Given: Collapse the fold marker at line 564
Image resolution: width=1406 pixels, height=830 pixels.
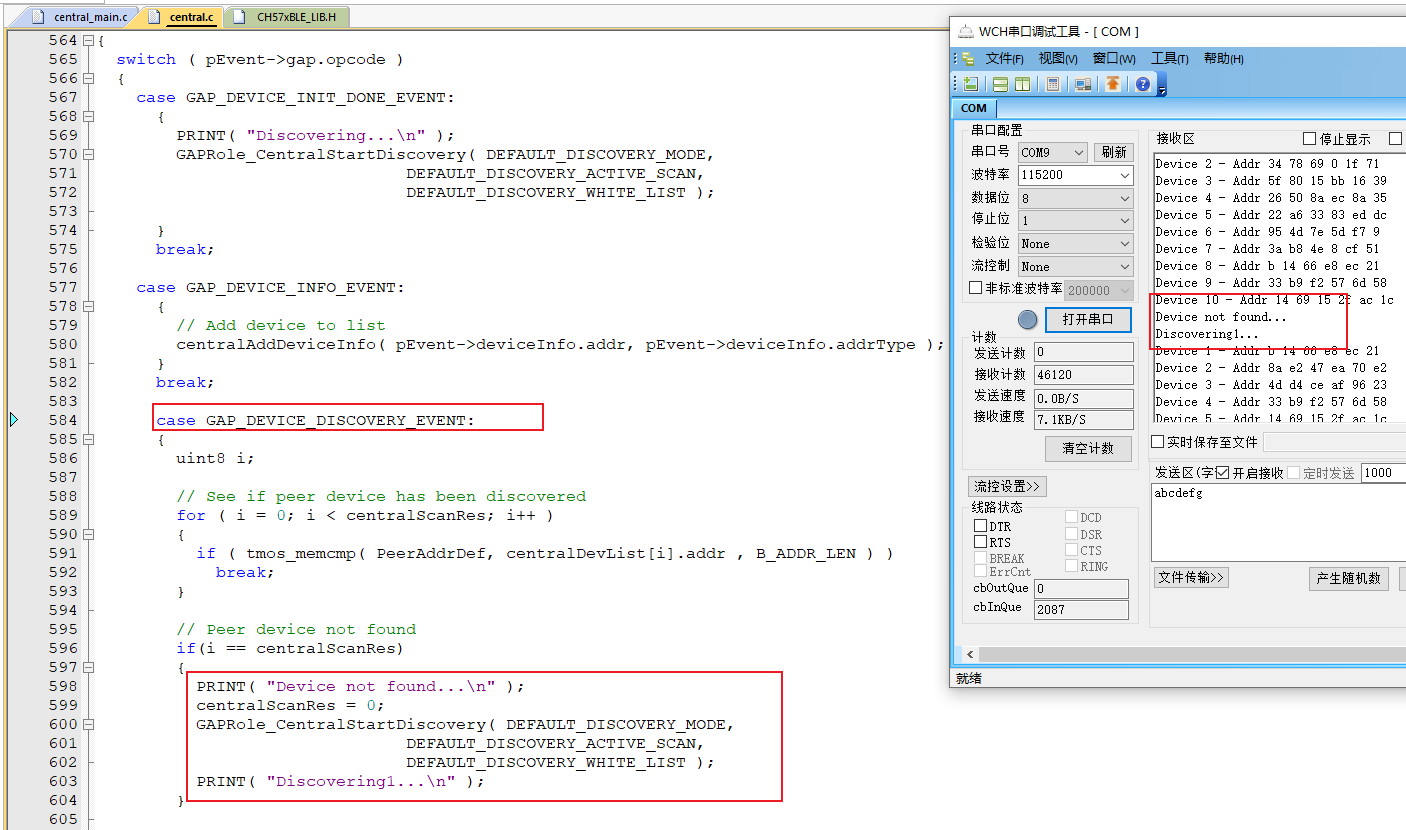Looking at the screenshot, I should 88,41.
